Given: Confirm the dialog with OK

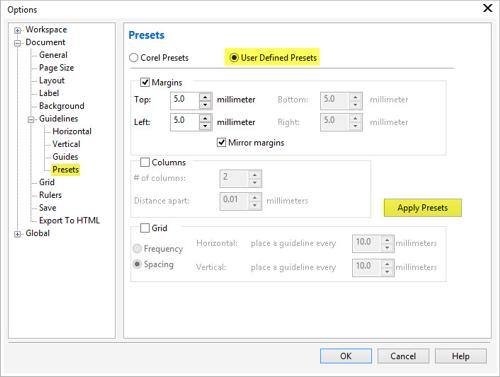Looking at the screenshot, I should click(x=346, y=356).
